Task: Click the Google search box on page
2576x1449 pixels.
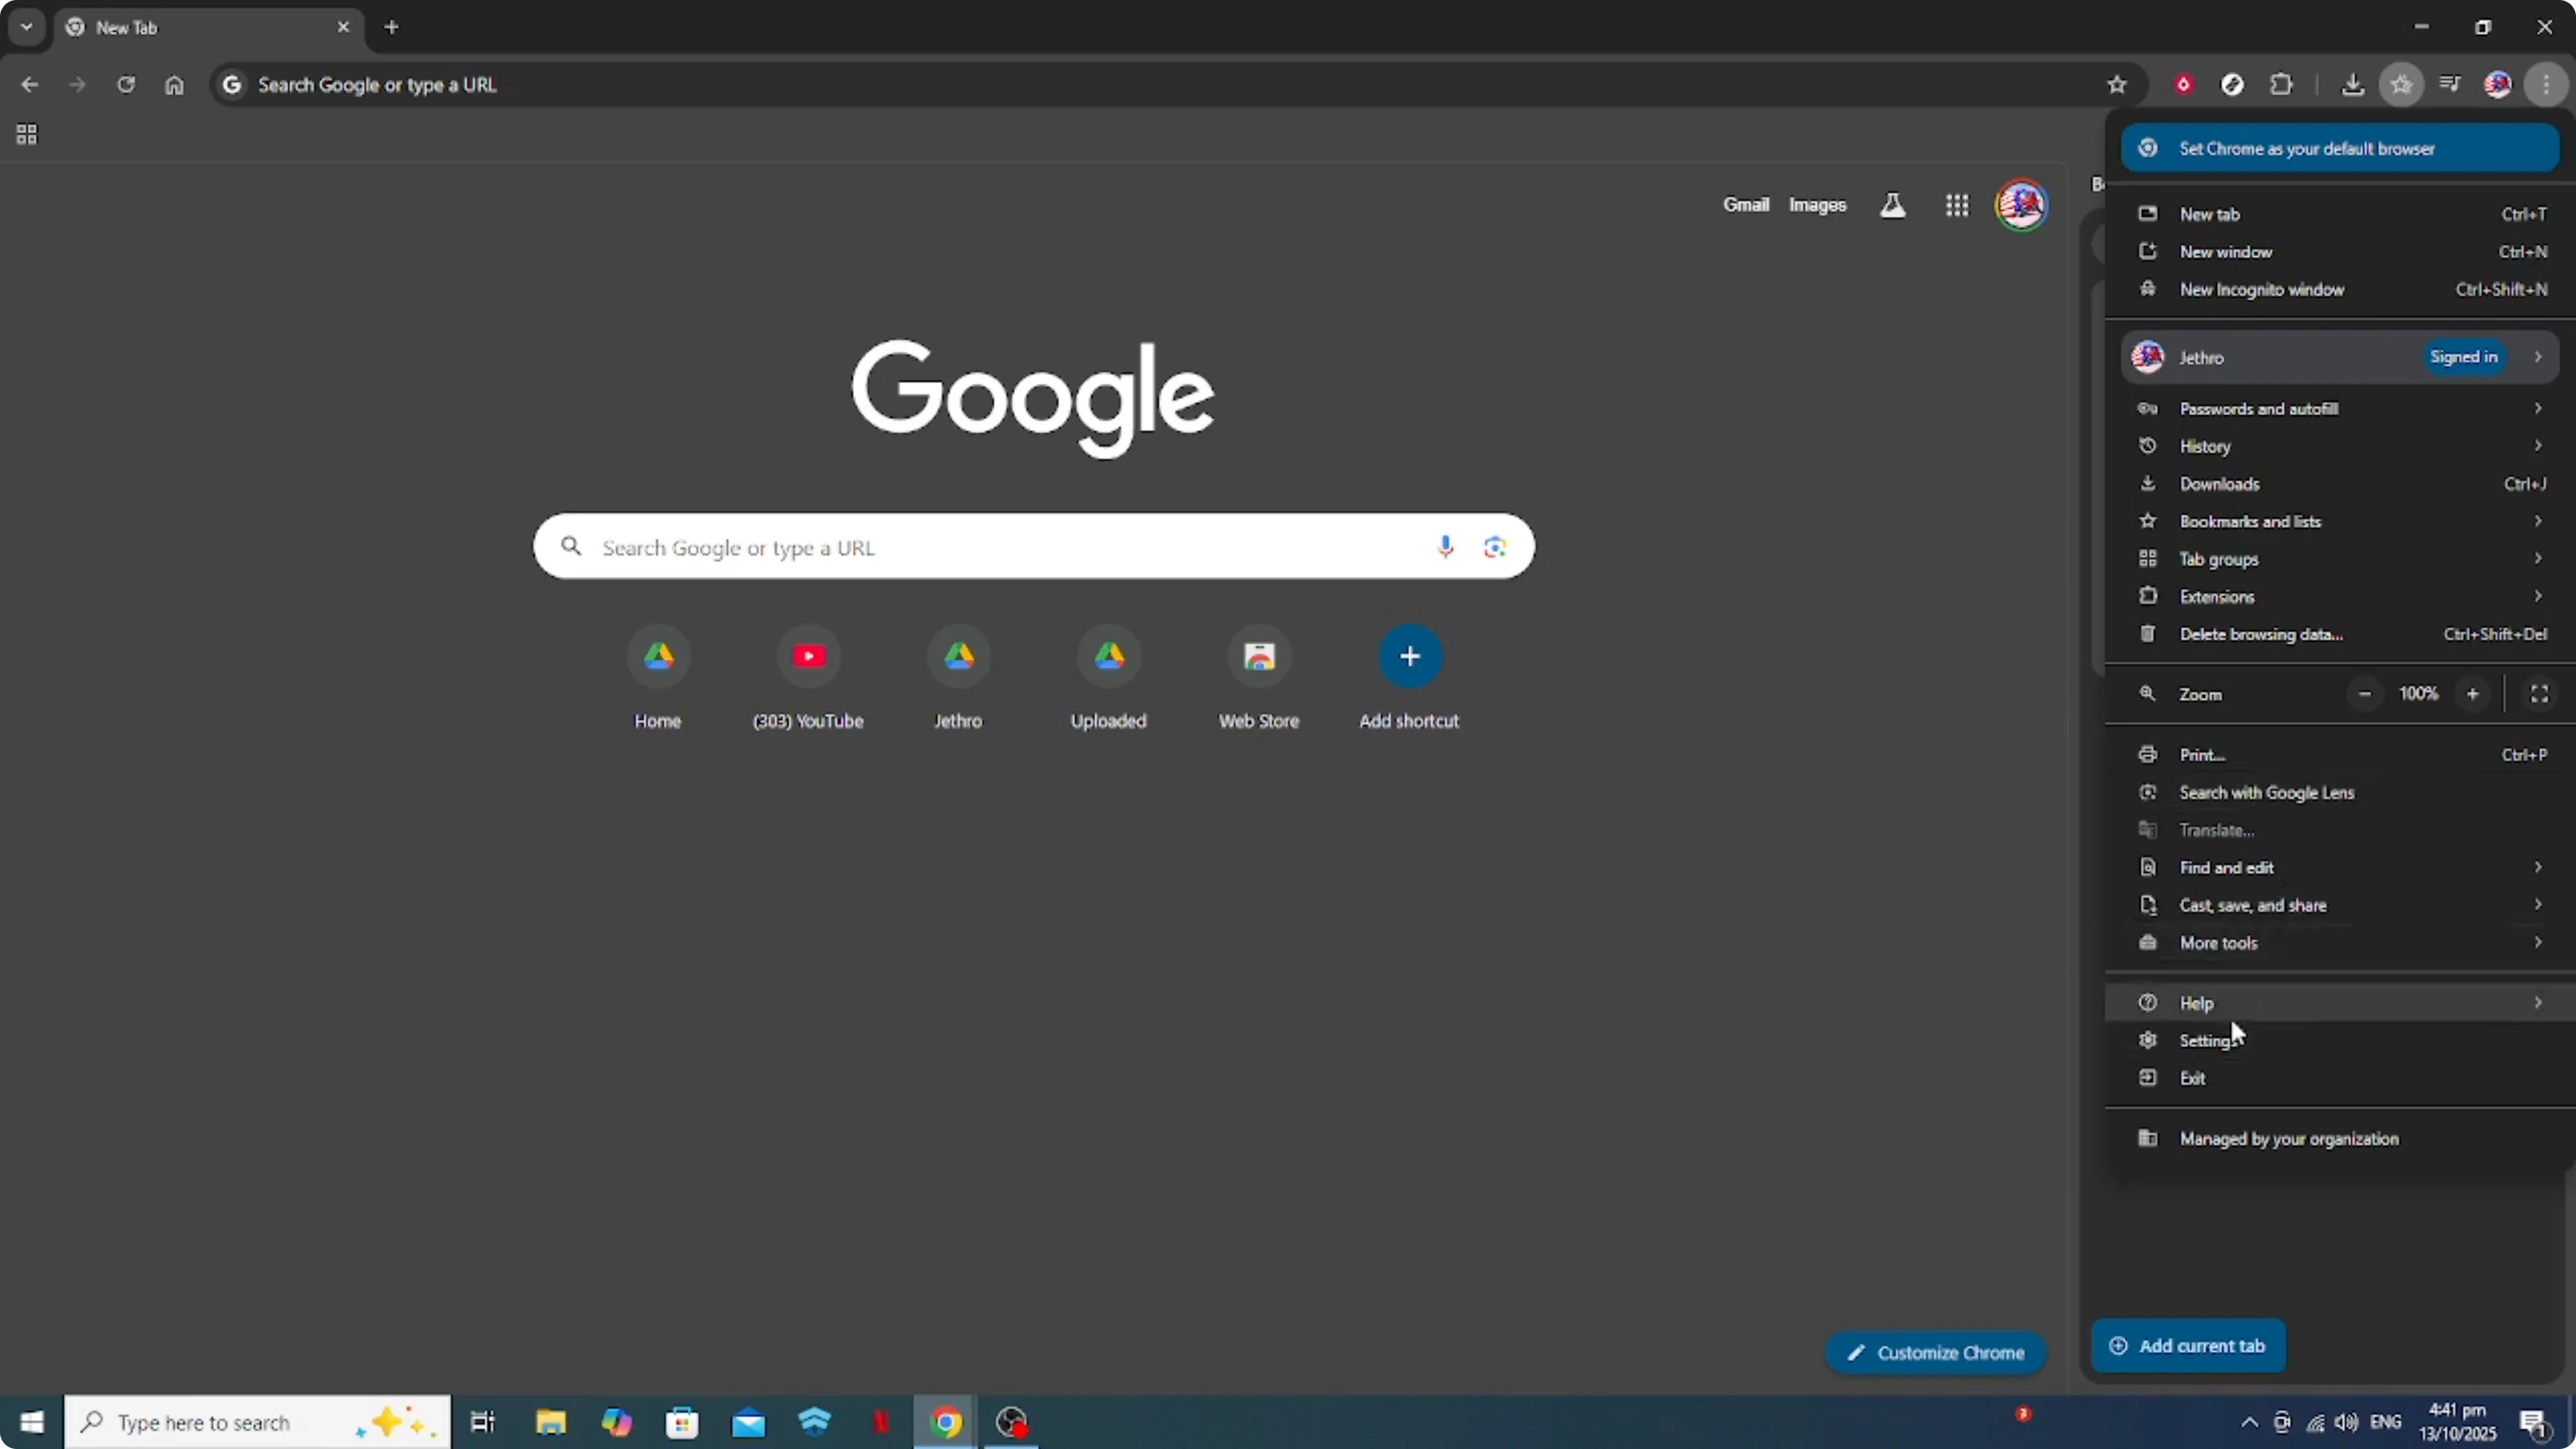Action: click(1033, 547)
